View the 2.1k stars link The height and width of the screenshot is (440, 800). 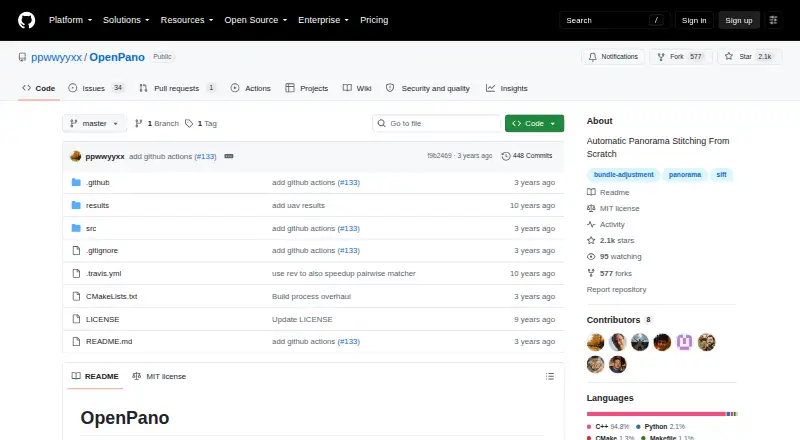coord(611,240)
